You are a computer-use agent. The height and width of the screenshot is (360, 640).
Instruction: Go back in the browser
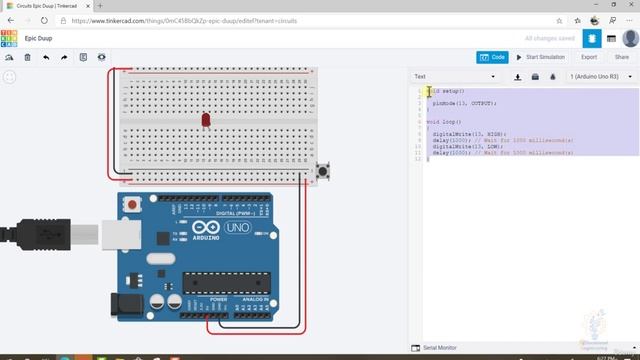(x=11, y=20)
